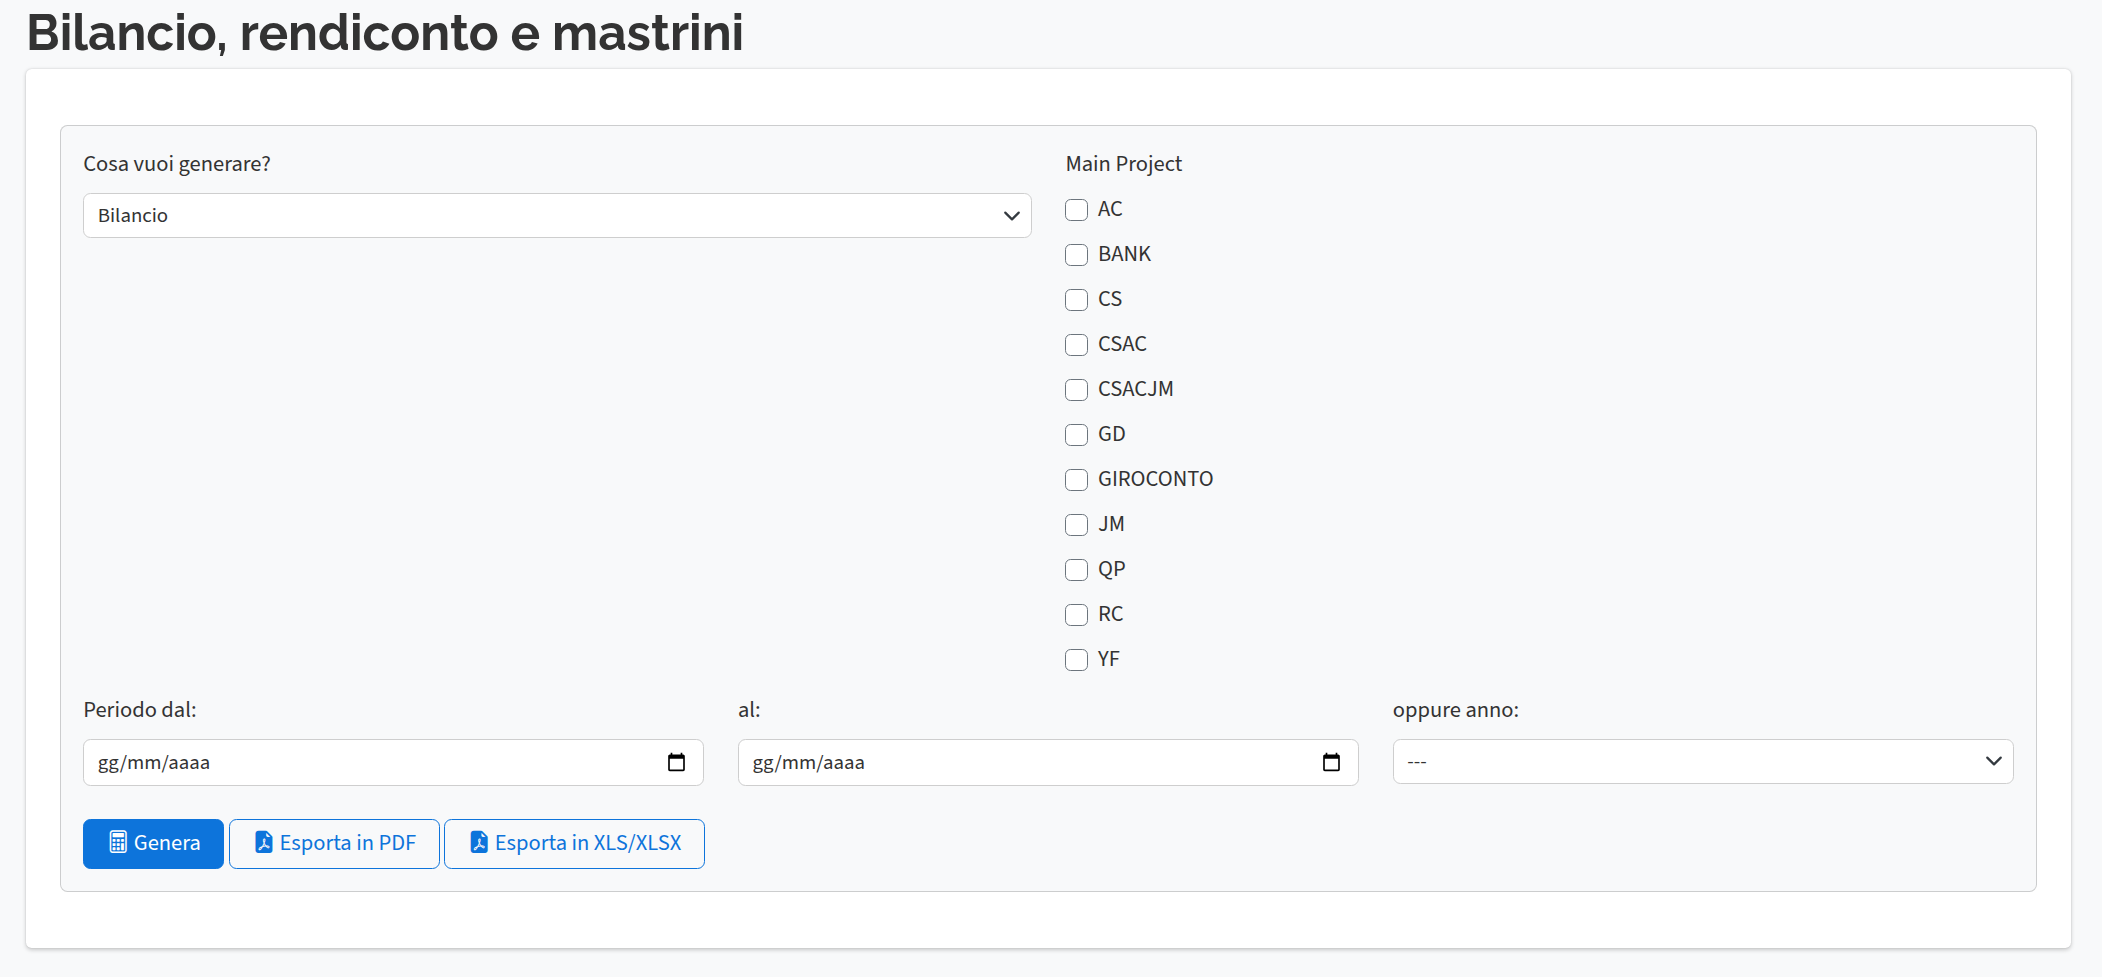Open calendar picker for Periodo dal

[x=676, y=762]
